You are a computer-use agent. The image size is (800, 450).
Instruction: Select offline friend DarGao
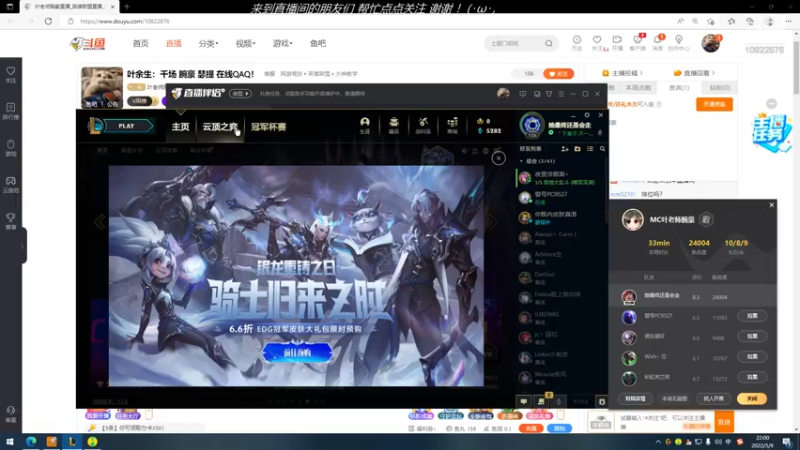[x=560, y=278]
